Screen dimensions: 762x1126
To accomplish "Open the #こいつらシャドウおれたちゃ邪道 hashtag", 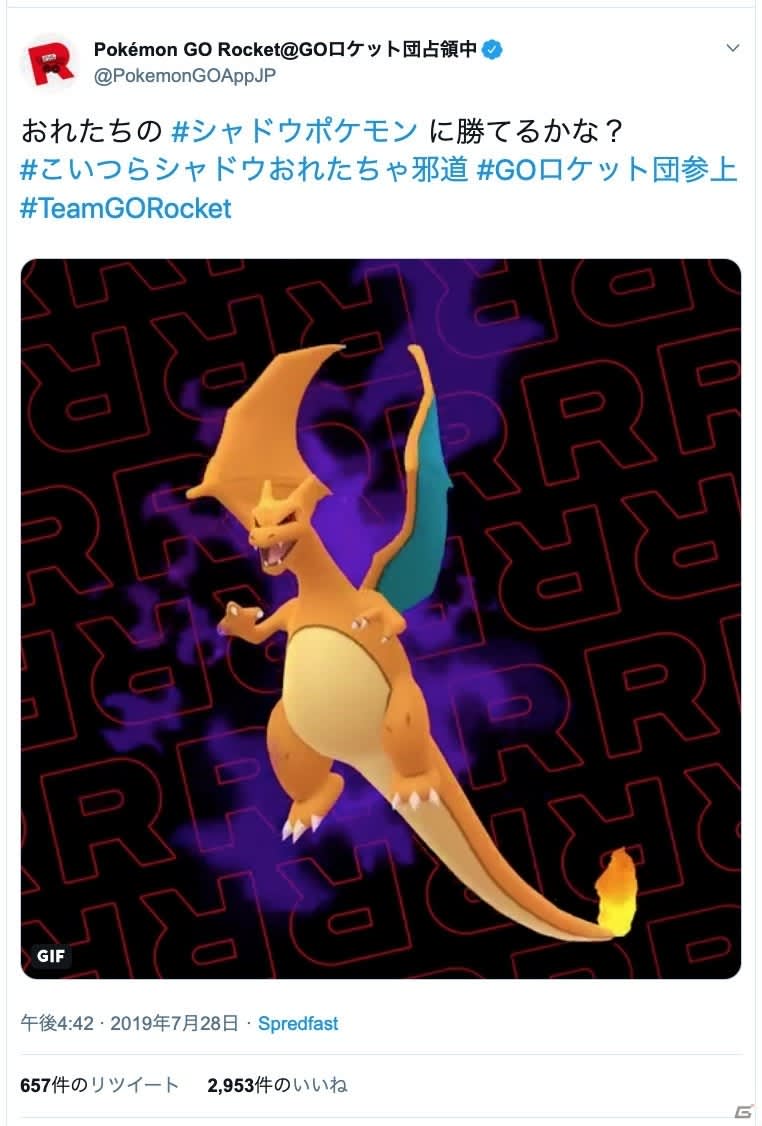I will coord(244,170).
